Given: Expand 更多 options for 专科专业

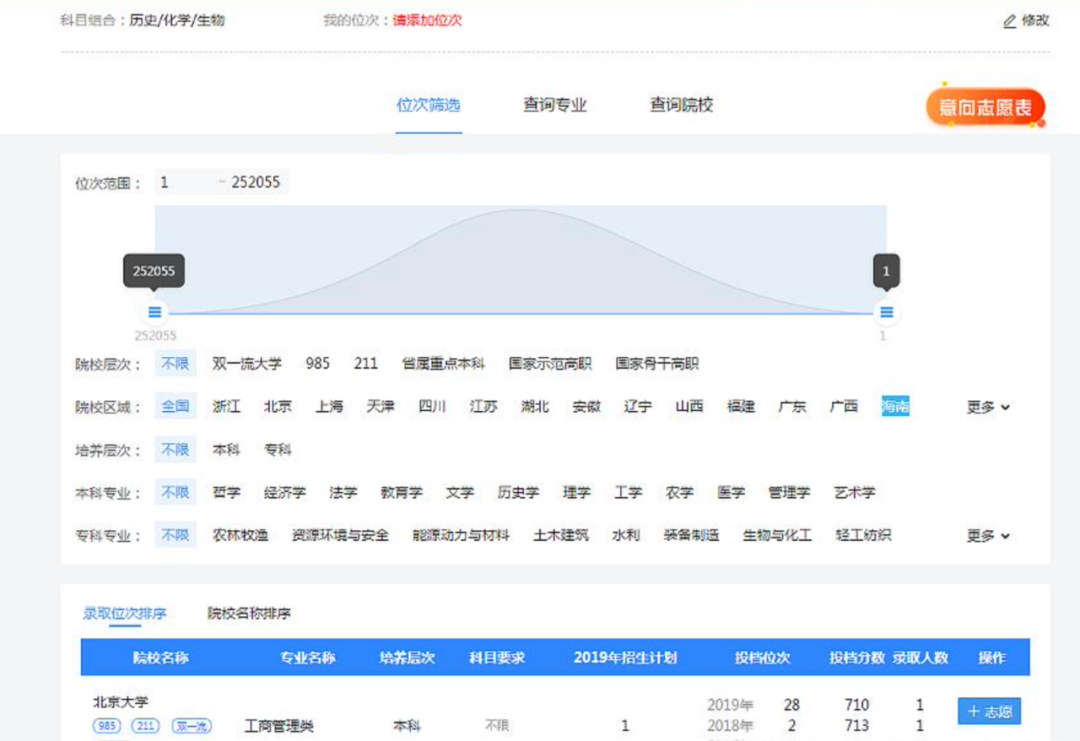Looking at the screenshot, I should [x=981, y=535].
